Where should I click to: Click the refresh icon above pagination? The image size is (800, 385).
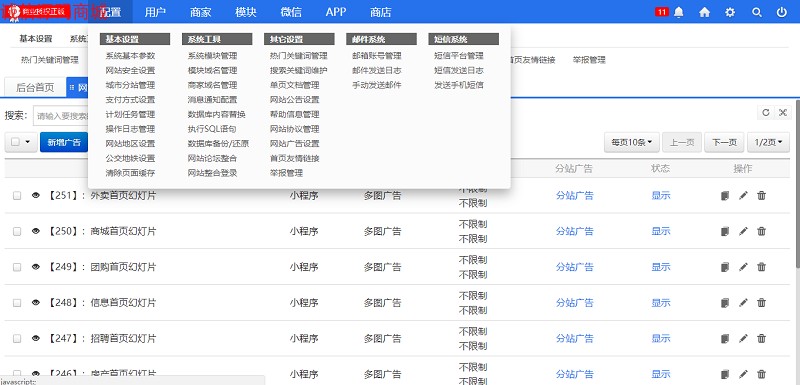765,113
